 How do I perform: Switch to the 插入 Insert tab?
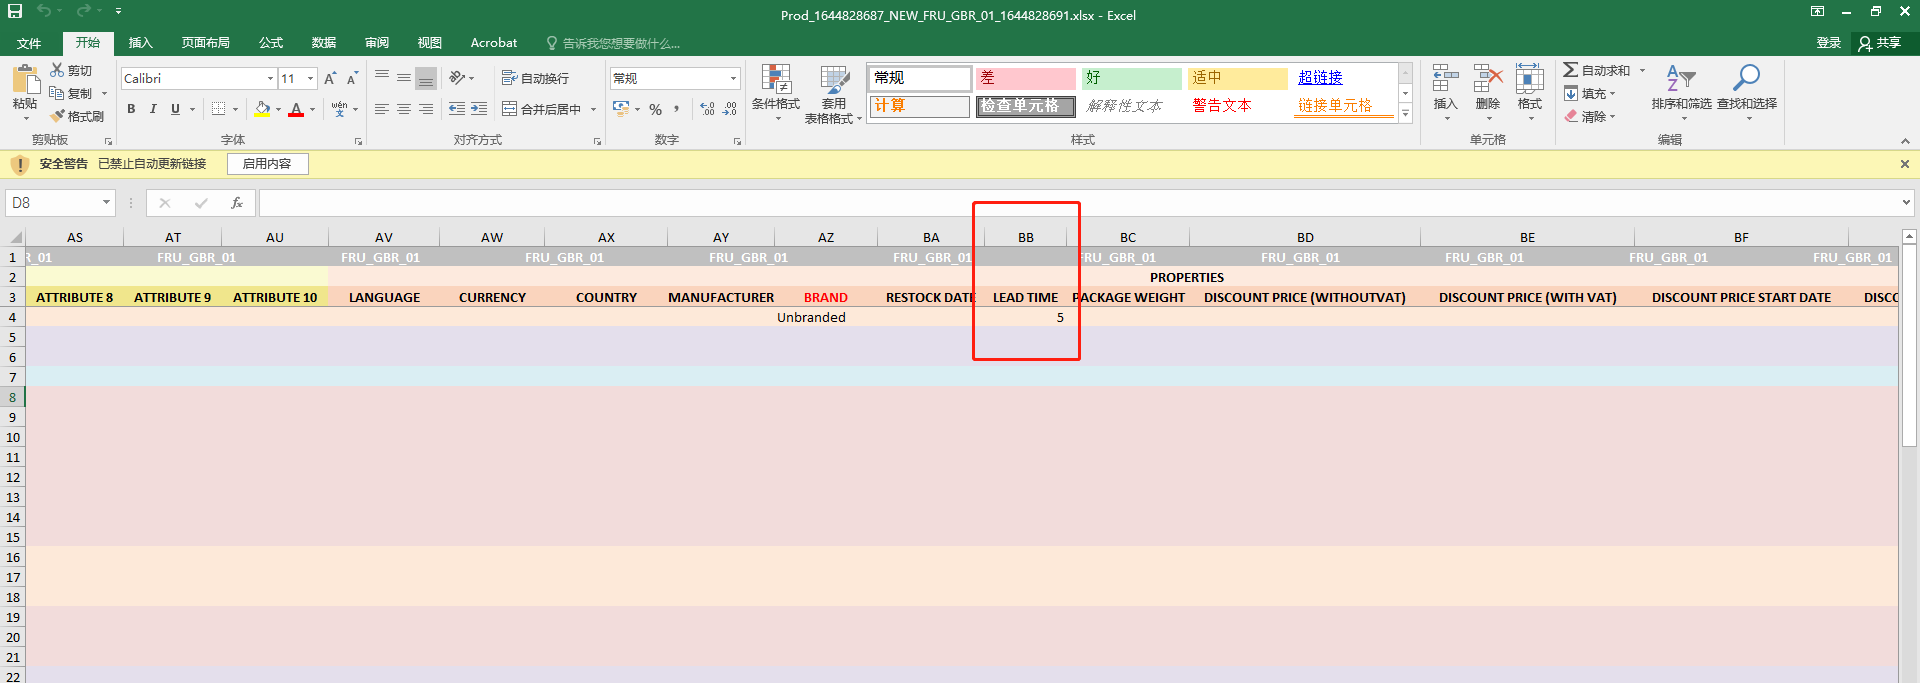[140, 43]
